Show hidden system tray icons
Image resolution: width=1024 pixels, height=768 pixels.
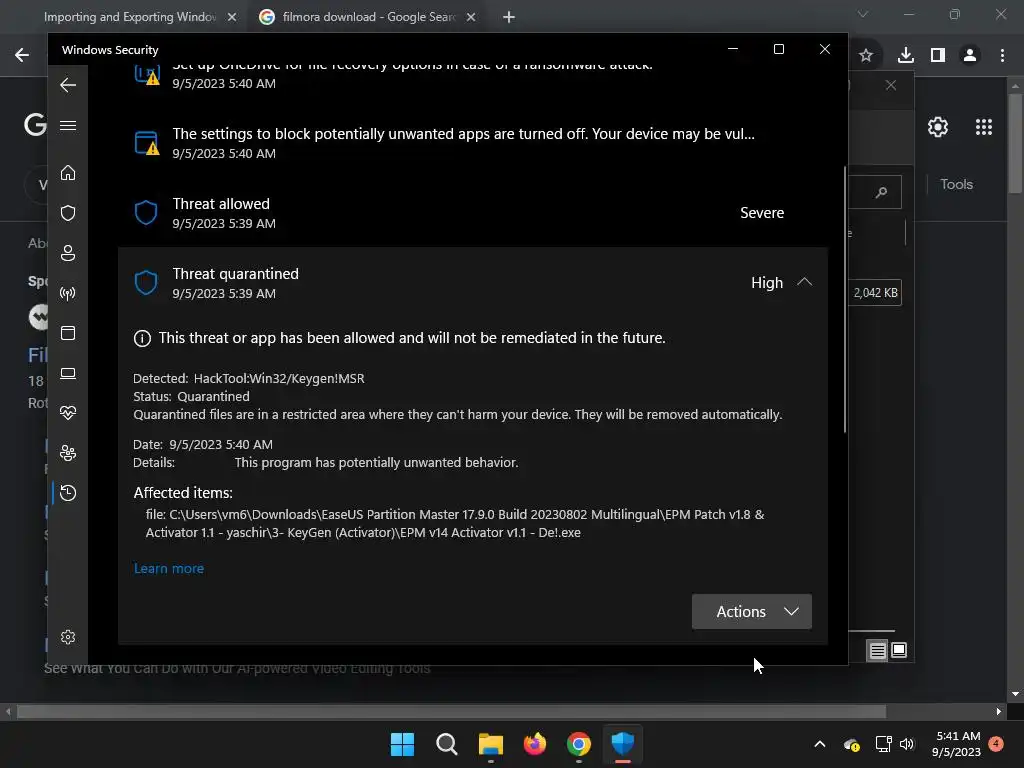point(820,744)
